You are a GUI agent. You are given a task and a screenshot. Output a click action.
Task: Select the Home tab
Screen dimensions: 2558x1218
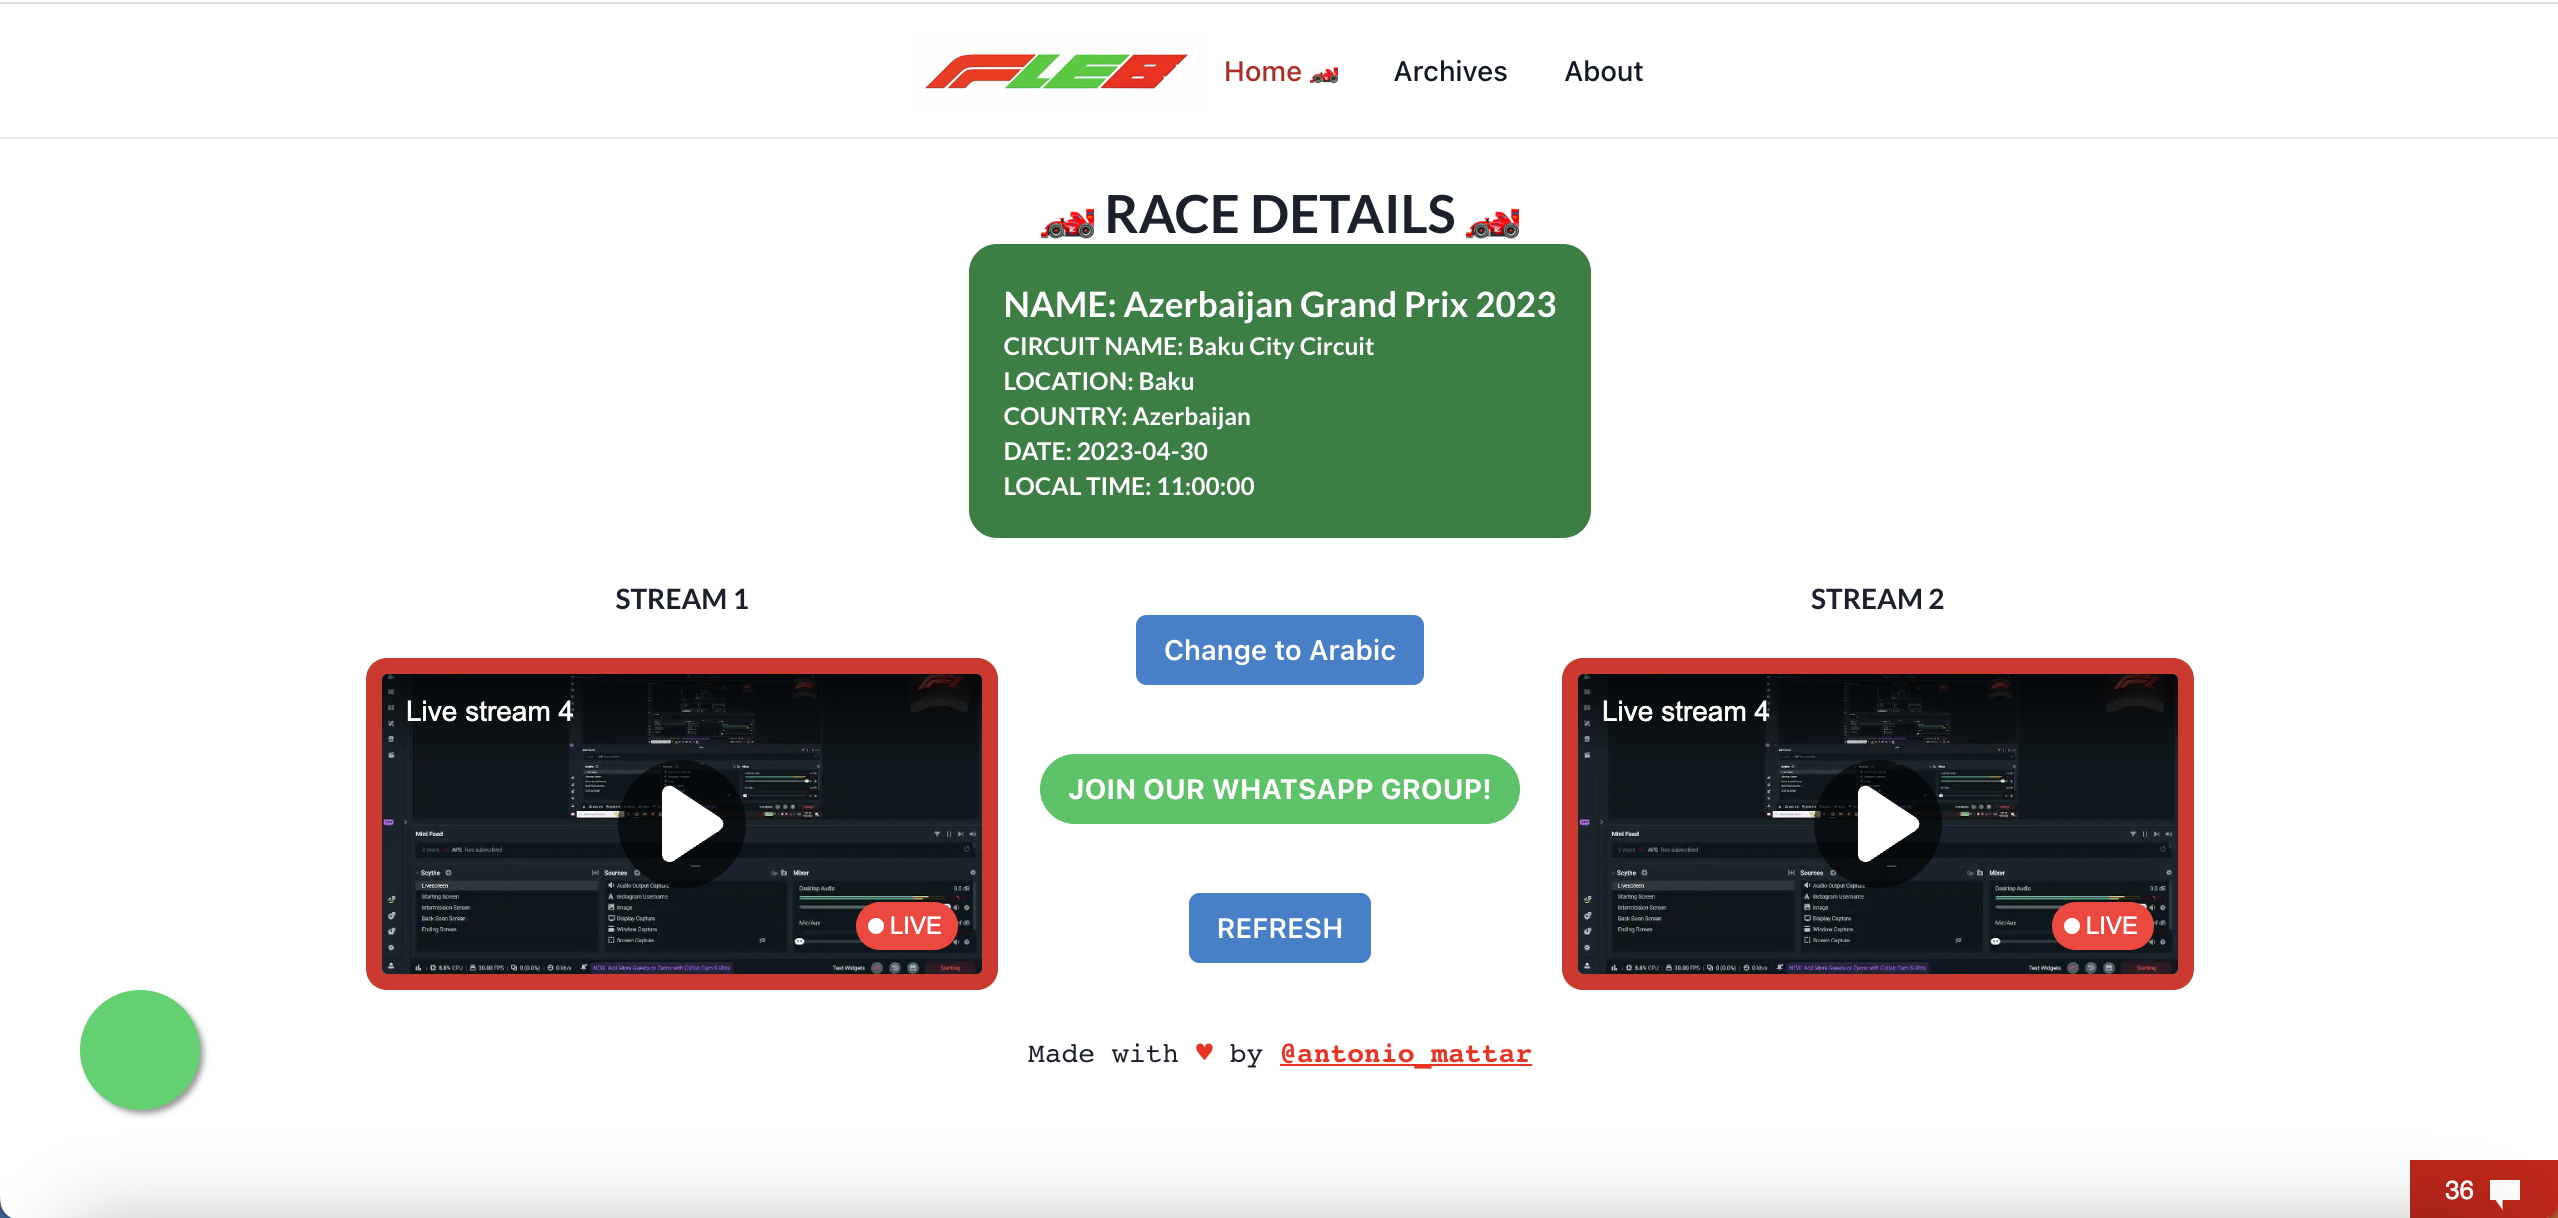coord(1262,71)
